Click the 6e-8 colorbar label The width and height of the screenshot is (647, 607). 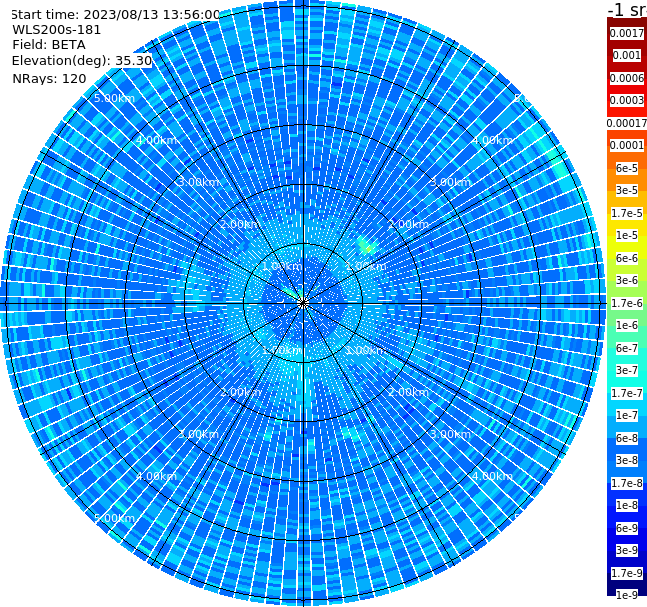coord(627,438)
